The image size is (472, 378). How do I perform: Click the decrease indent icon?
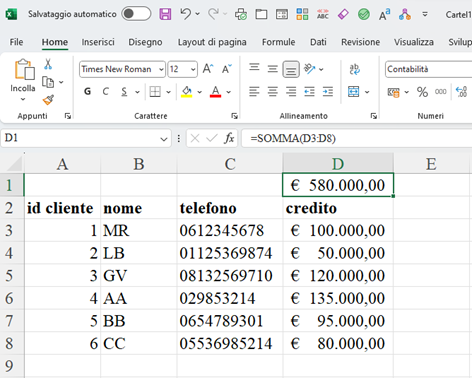click(x=309, y=91)
